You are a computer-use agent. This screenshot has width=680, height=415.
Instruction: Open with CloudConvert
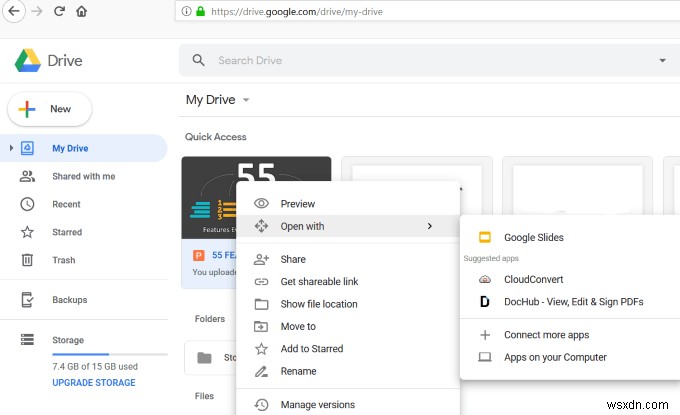click(x=570, y=279)
